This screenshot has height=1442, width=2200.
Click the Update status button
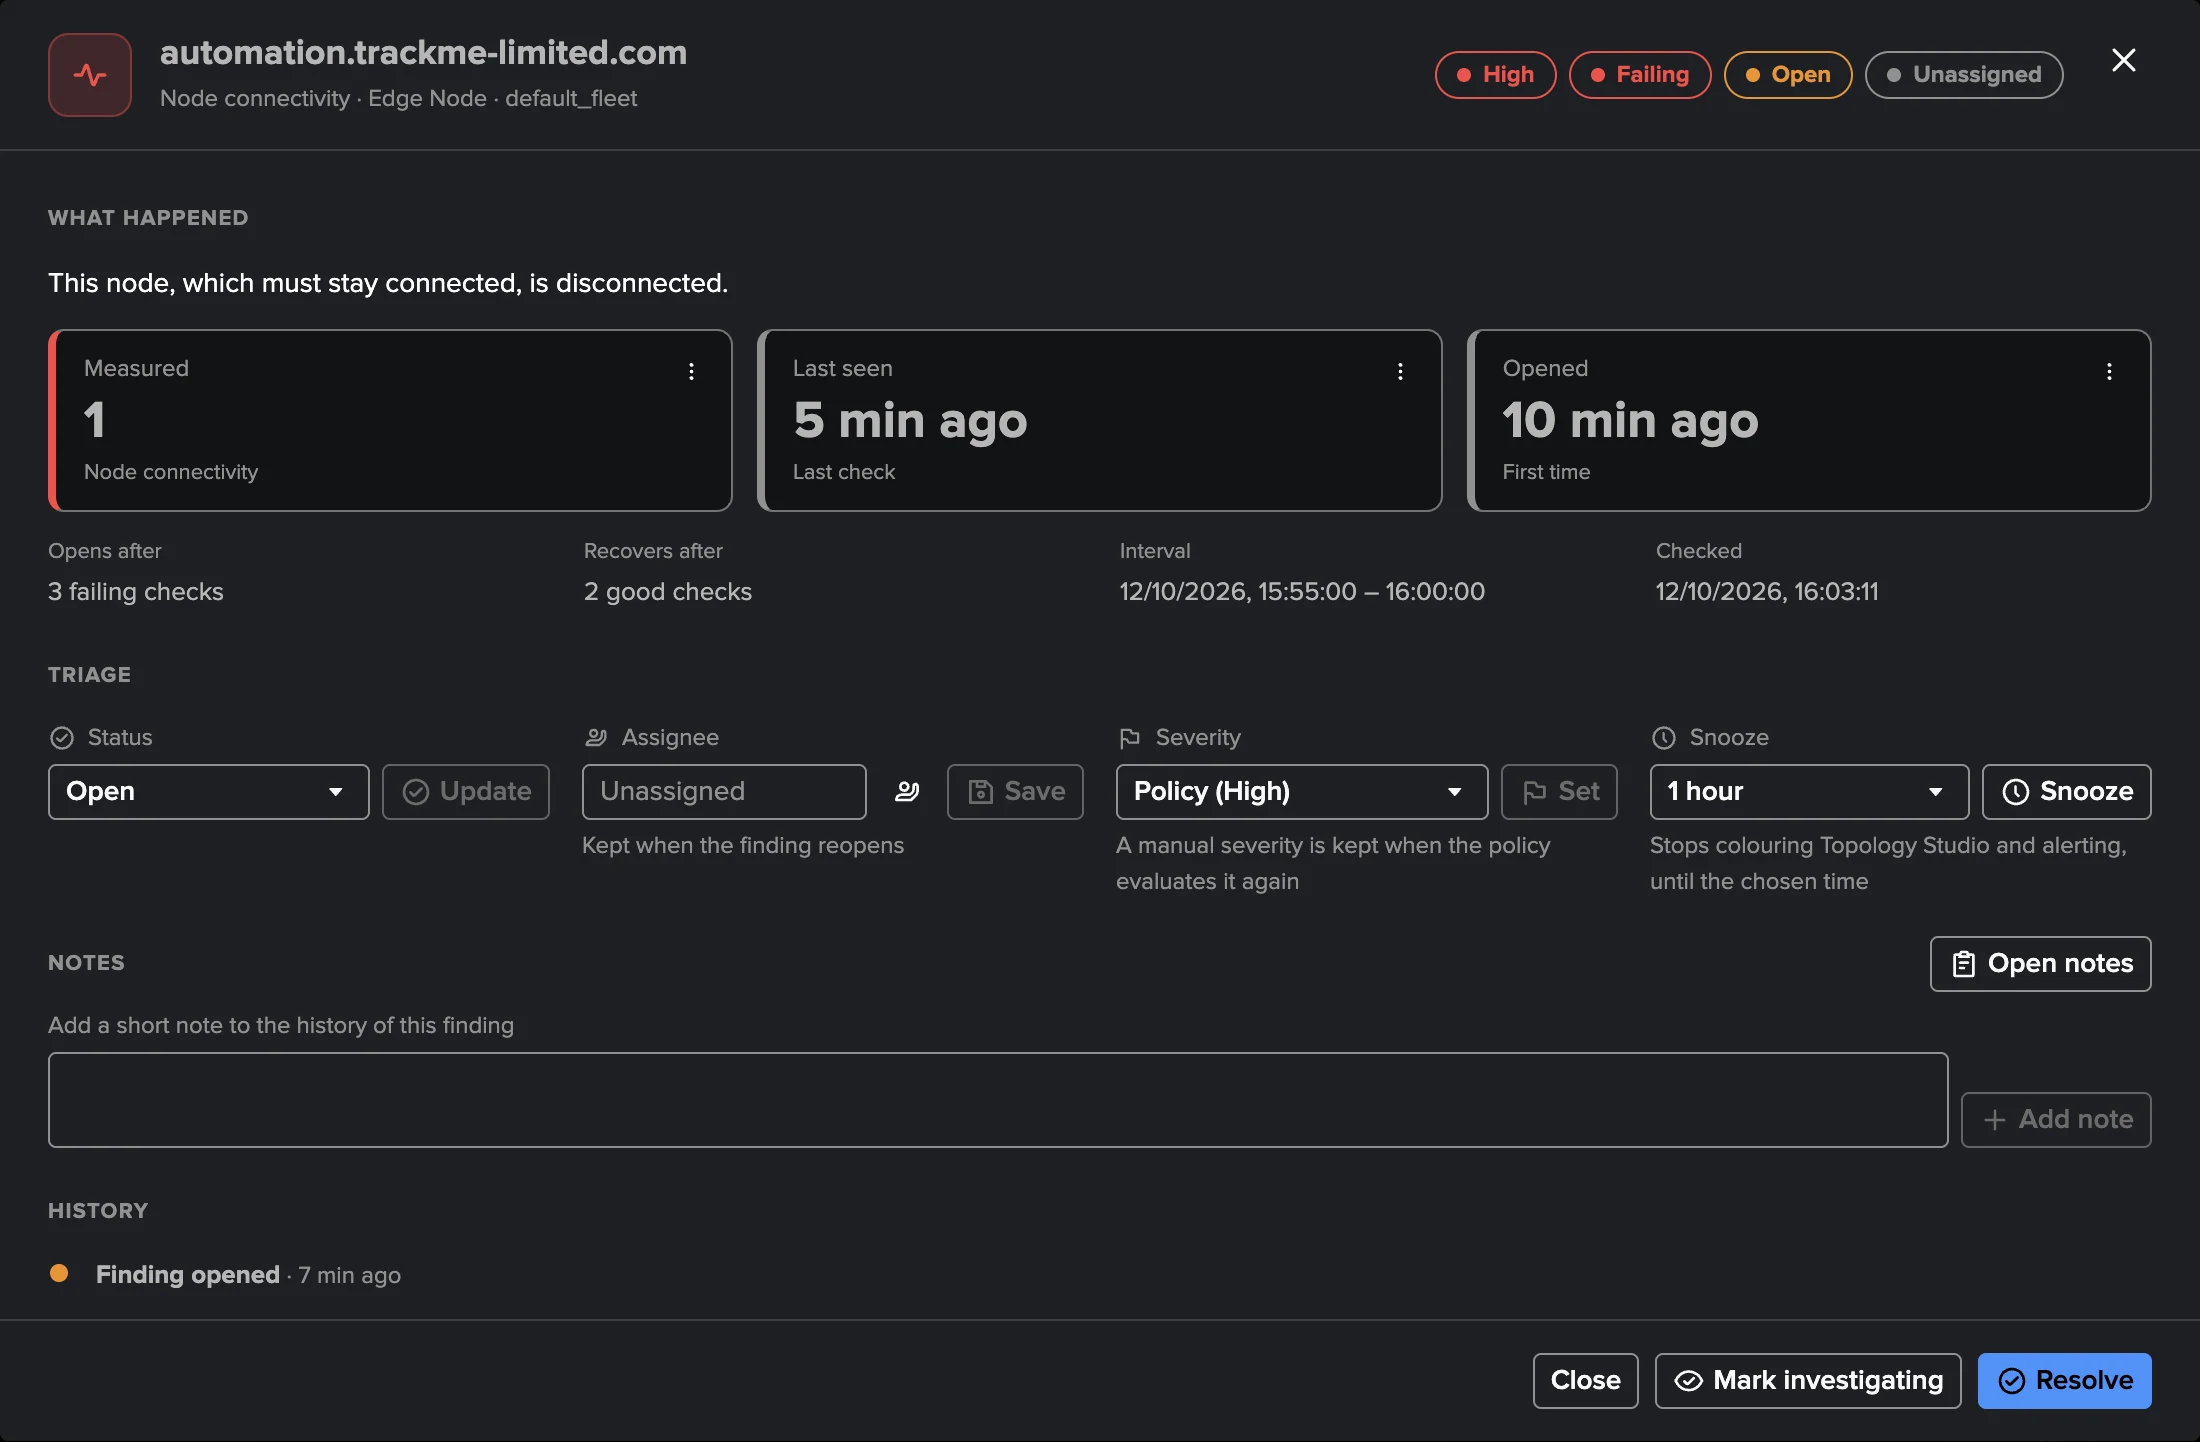click(x=466, y=792)
